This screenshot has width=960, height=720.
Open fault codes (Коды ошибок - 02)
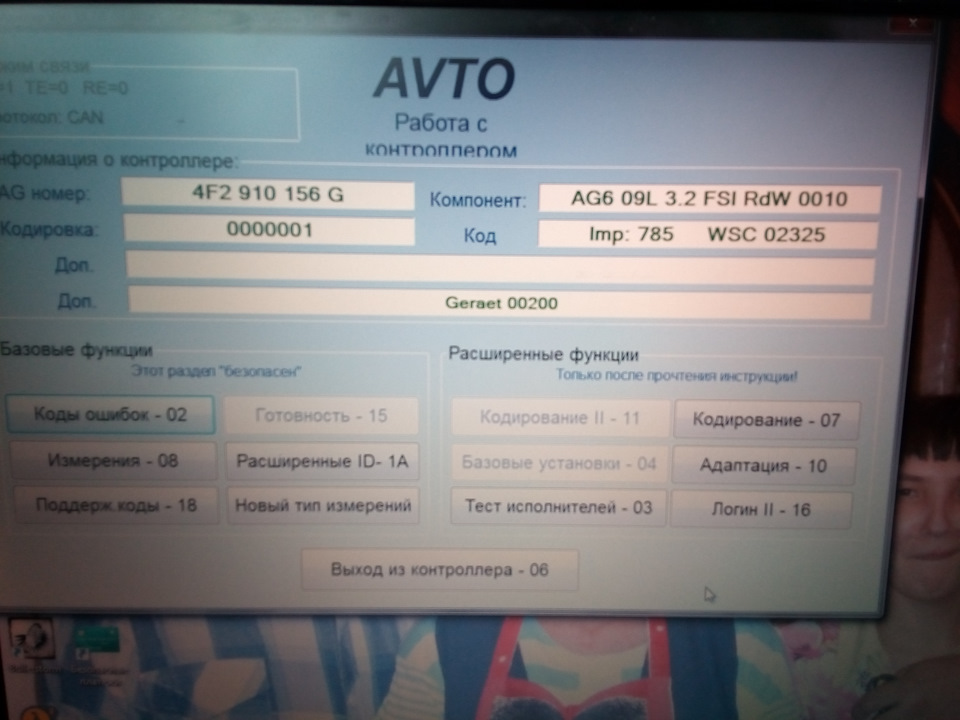click(x=111, y=414)
